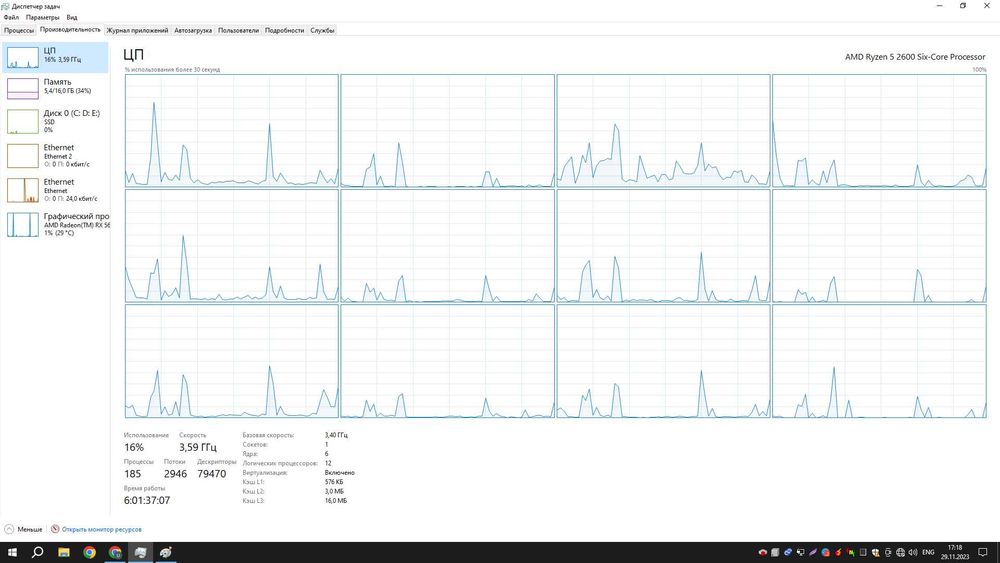Viewport: 1000px width, 563px height.
Task: Click the Логических процессоров label
Action: (280, 464)
